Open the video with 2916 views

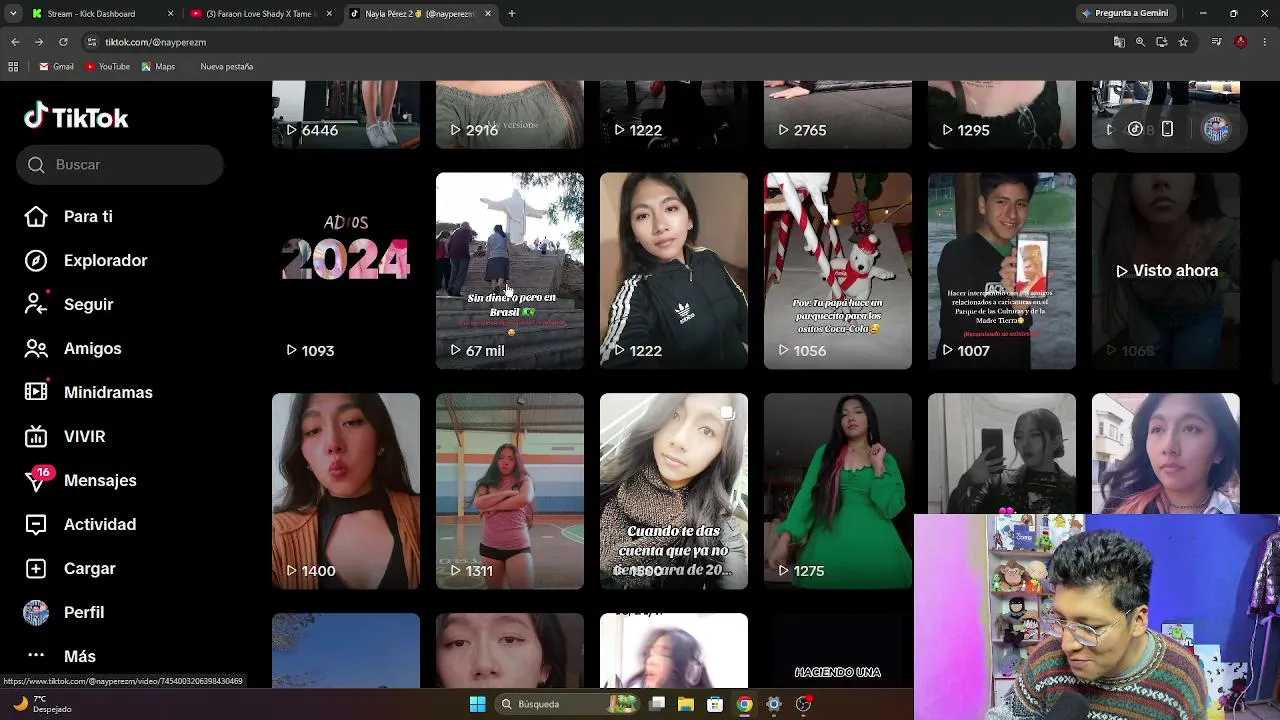coord(510,115)
